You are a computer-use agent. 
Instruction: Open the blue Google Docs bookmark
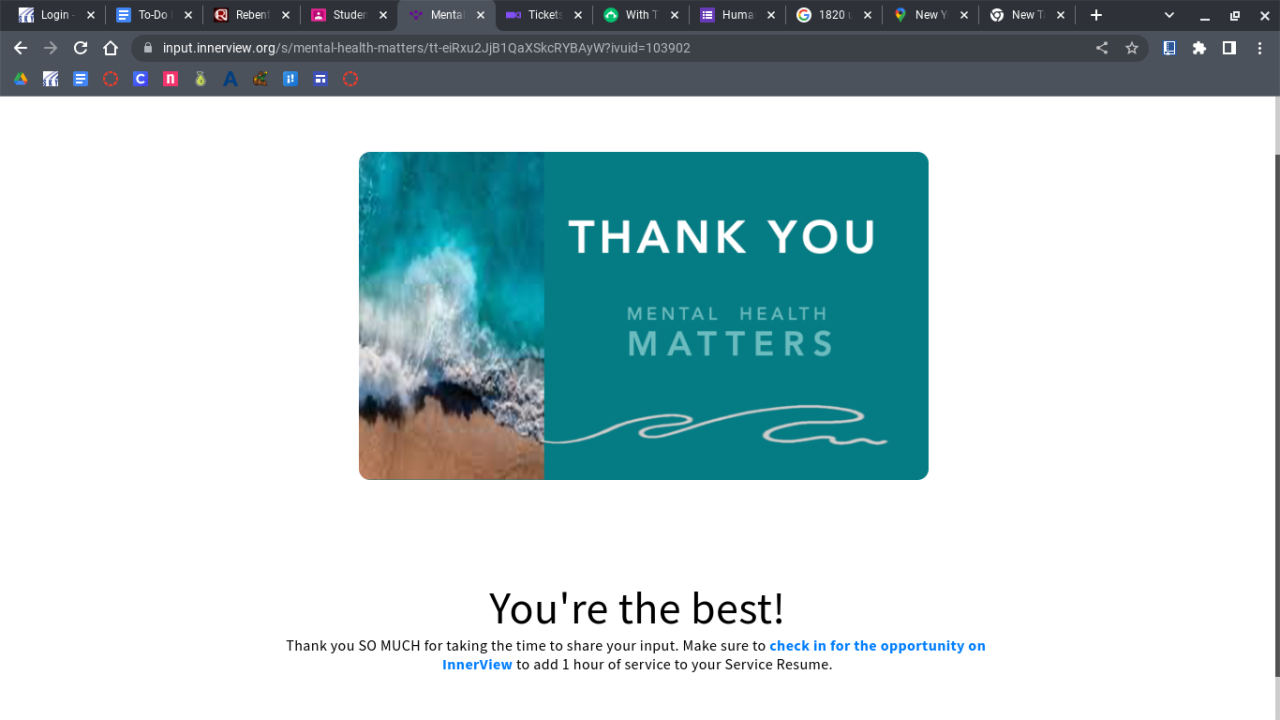[80, 79]
